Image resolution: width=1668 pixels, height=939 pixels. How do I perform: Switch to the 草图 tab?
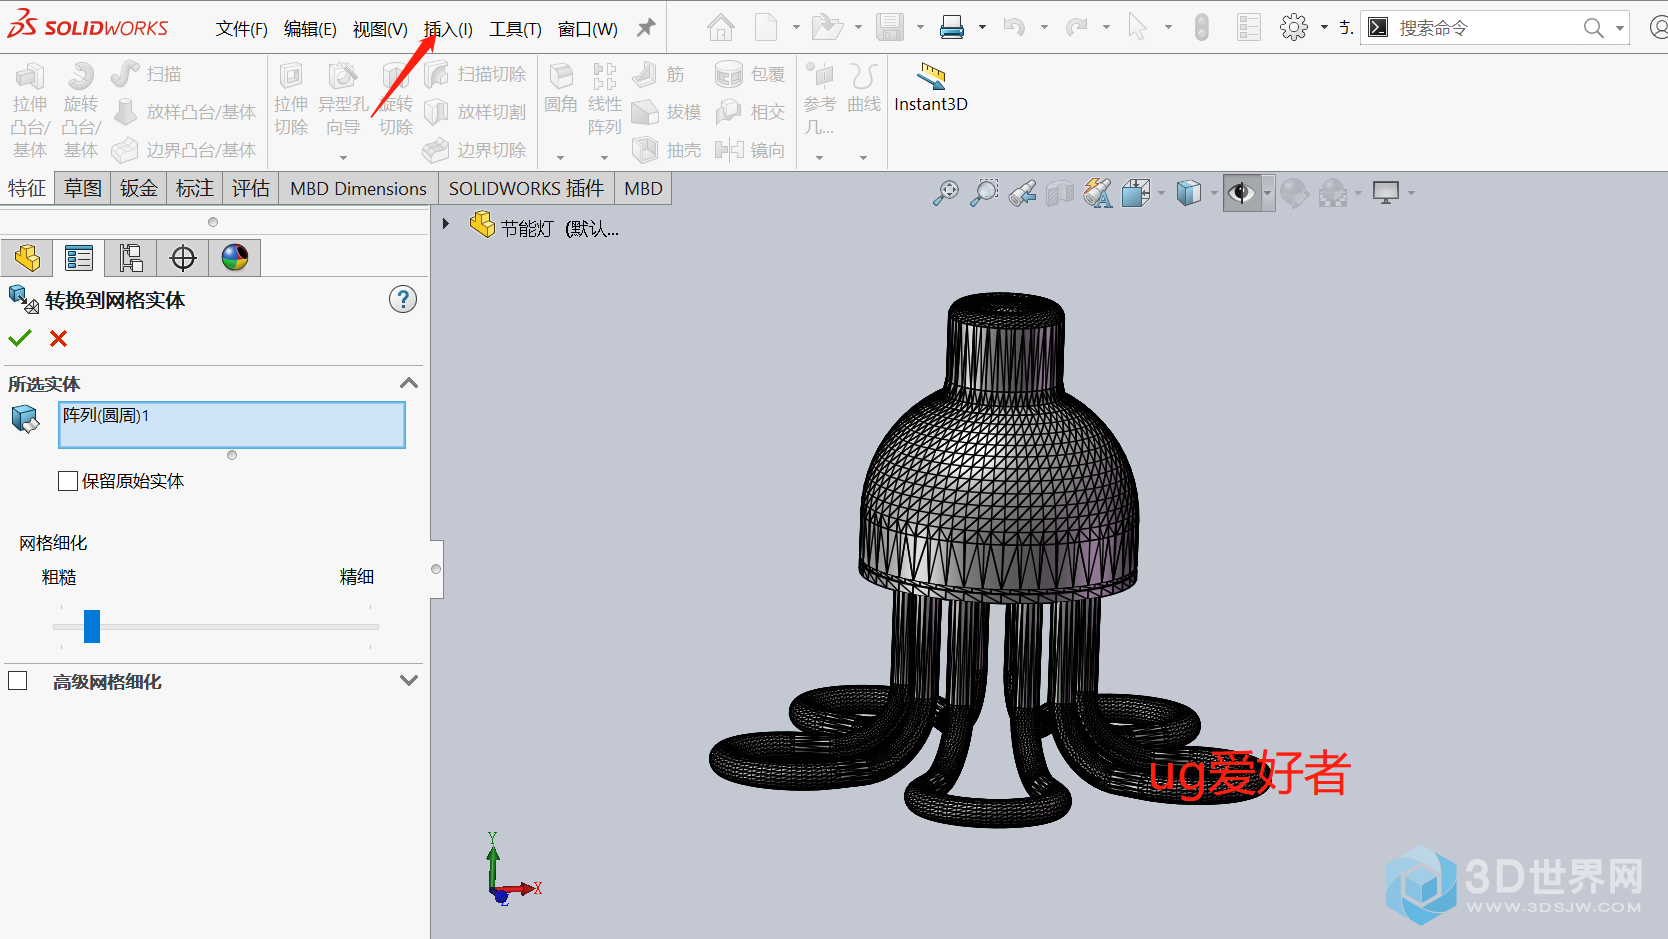tap(83, 188)
